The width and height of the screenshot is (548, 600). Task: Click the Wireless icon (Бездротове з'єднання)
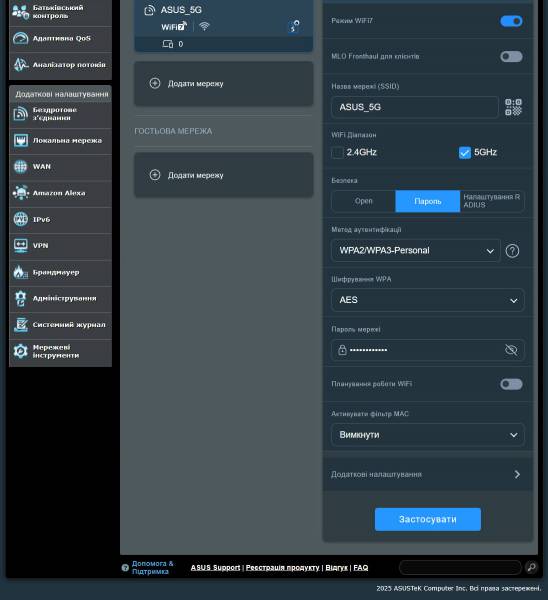21,114
